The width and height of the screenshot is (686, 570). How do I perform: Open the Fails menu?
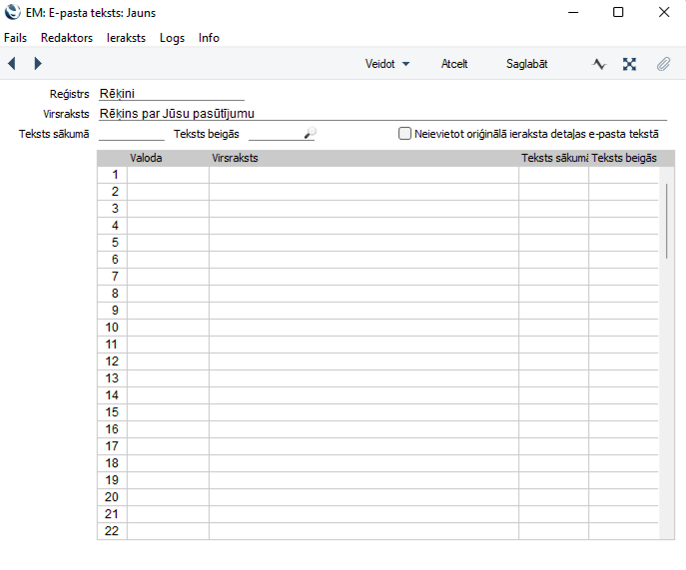coord(15,37)
